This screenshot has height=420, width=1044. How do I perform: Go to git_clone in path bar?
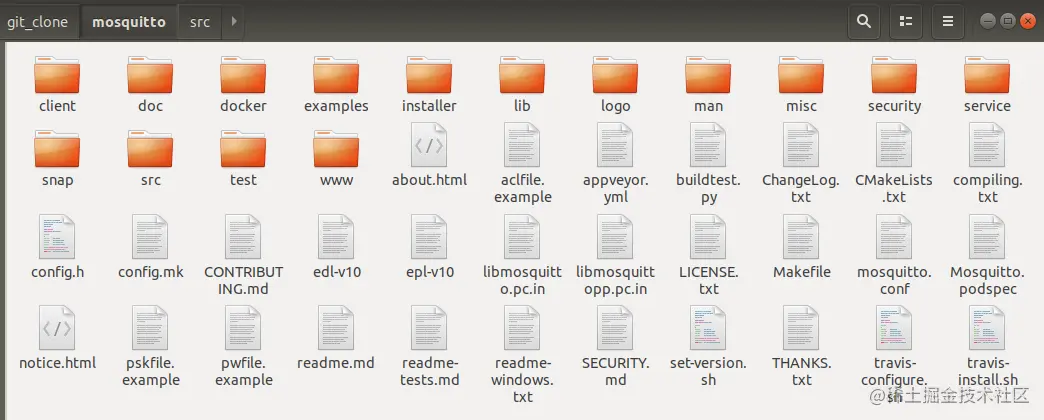(38, 22)
